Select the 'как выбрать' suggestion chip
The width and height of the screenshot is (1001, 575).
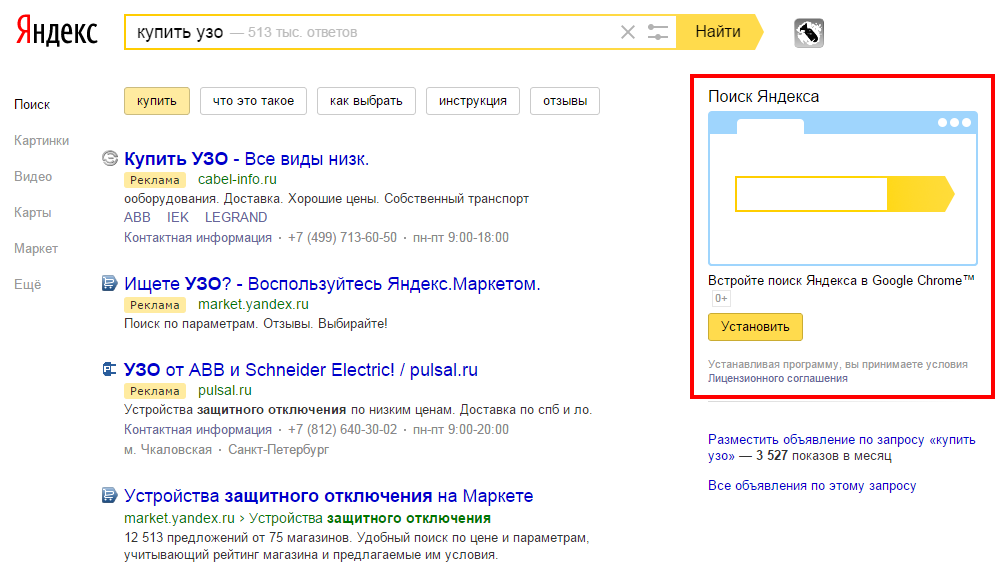pos(366,101)
